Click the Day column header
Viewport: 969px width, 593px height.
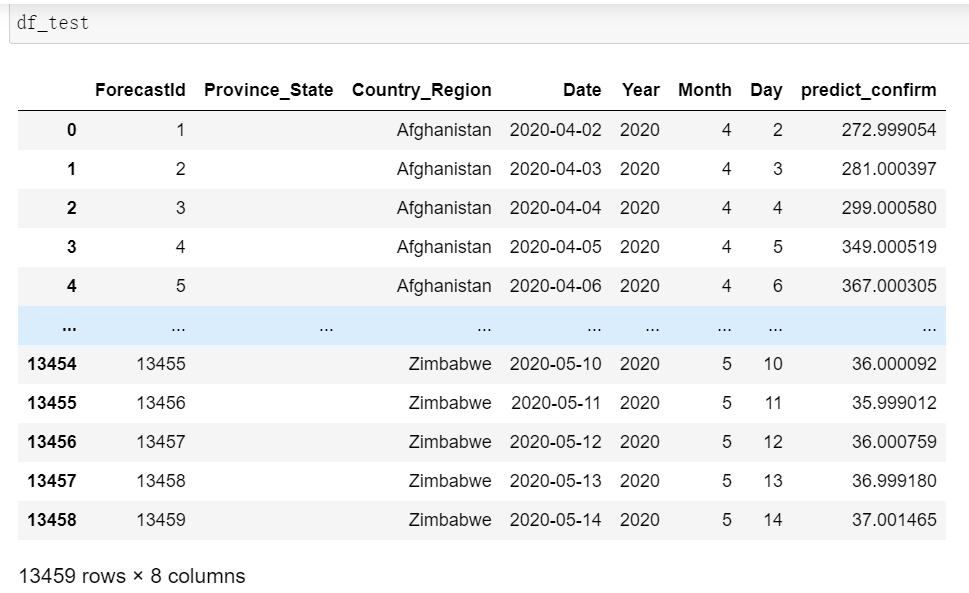click(x=766, y=90)
